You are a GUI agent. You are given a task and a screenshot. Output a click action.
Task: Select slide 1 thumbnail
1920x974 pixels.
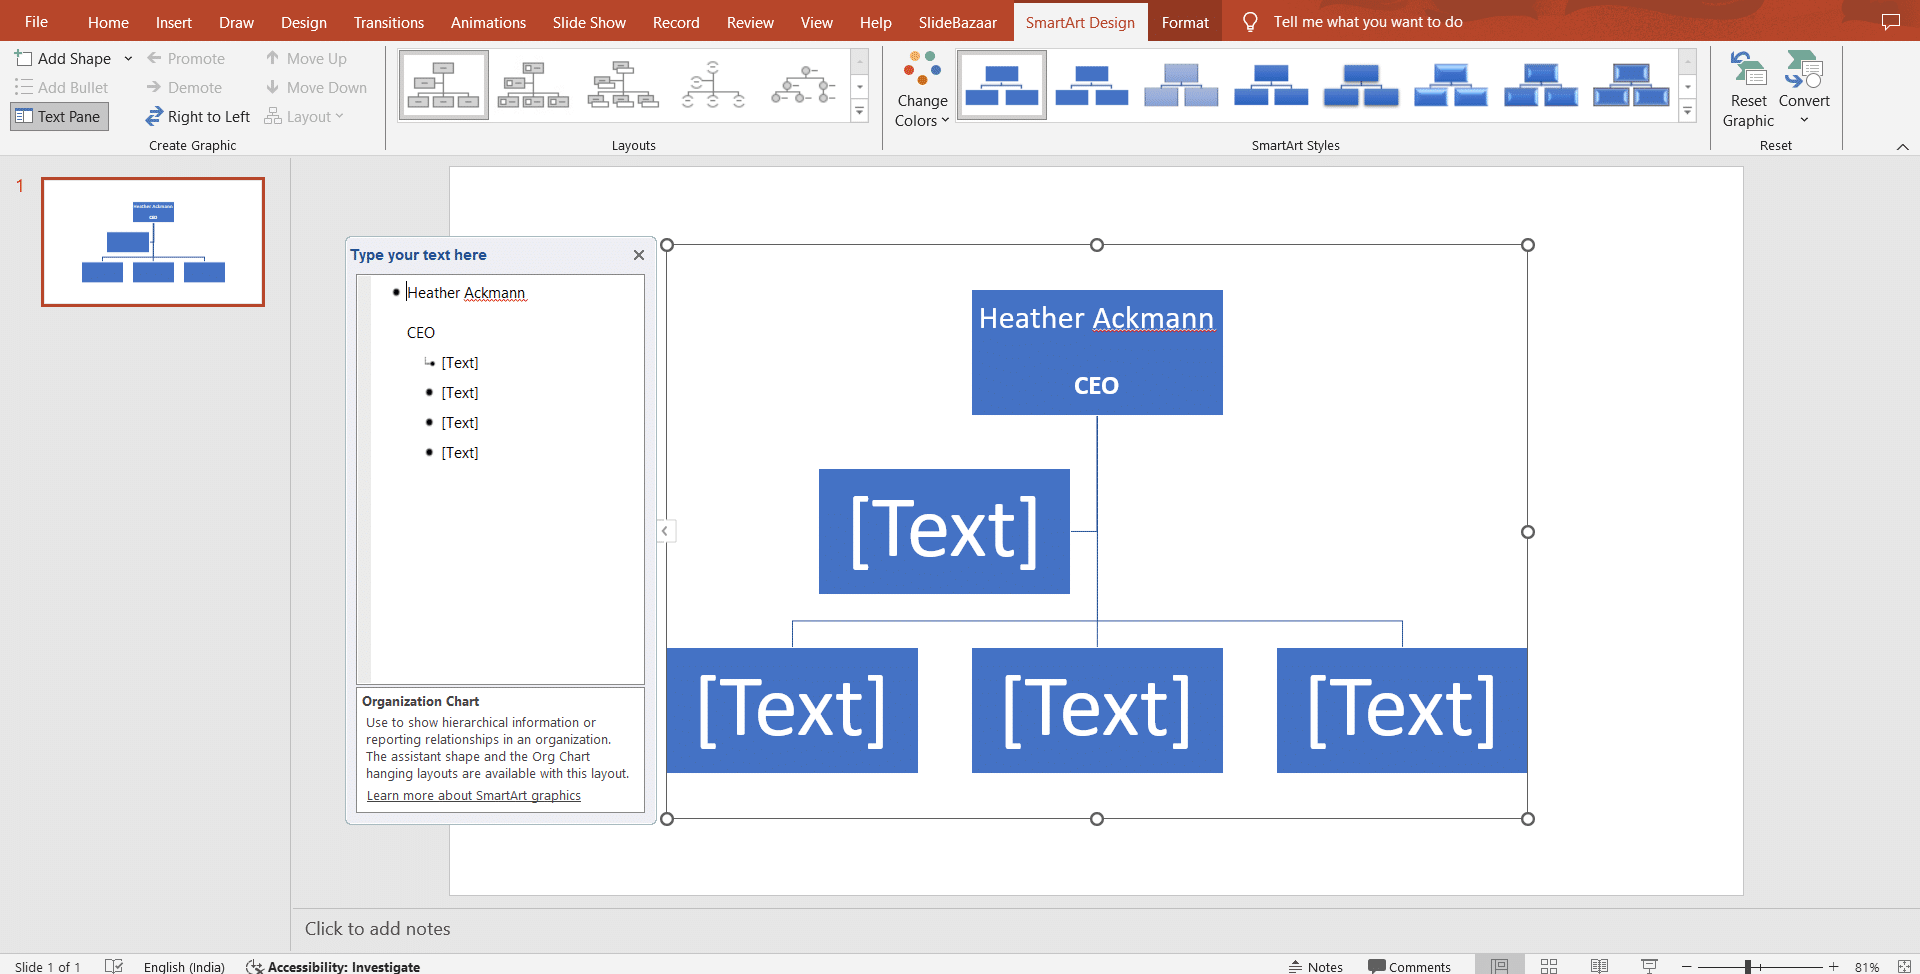click(x=152, y=241)
